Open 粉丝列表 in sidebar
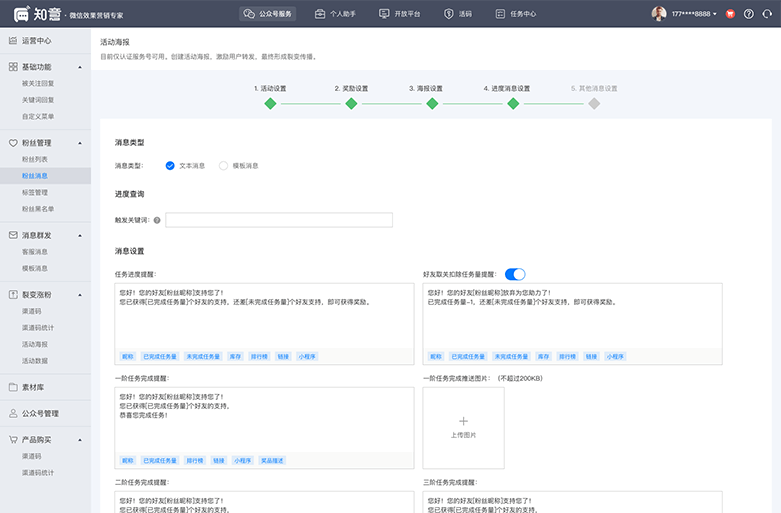781x513 pixels. pyautogui.click(x=35, y=159)
